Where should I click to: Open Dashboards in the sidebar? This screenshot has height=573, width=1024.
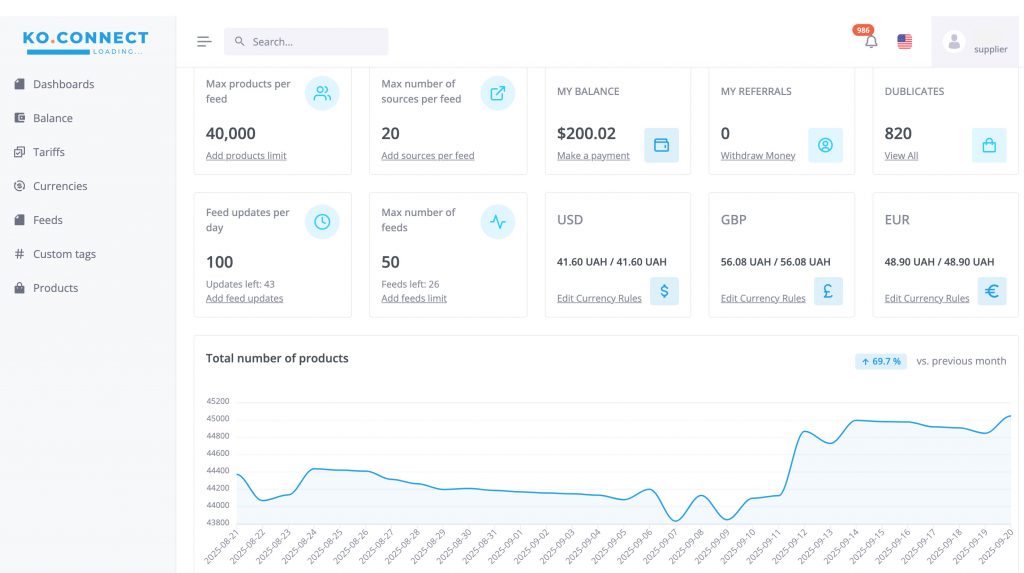click(x=63, y=84)
